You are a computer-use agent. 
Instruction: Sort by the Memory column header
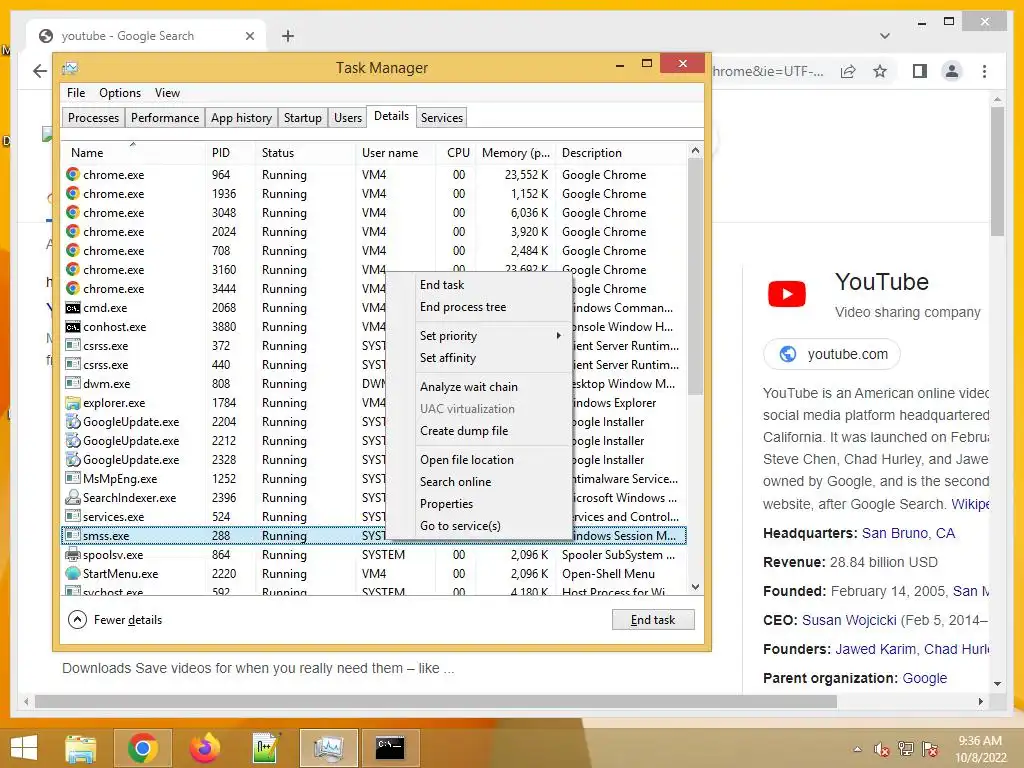coord(516,153)
